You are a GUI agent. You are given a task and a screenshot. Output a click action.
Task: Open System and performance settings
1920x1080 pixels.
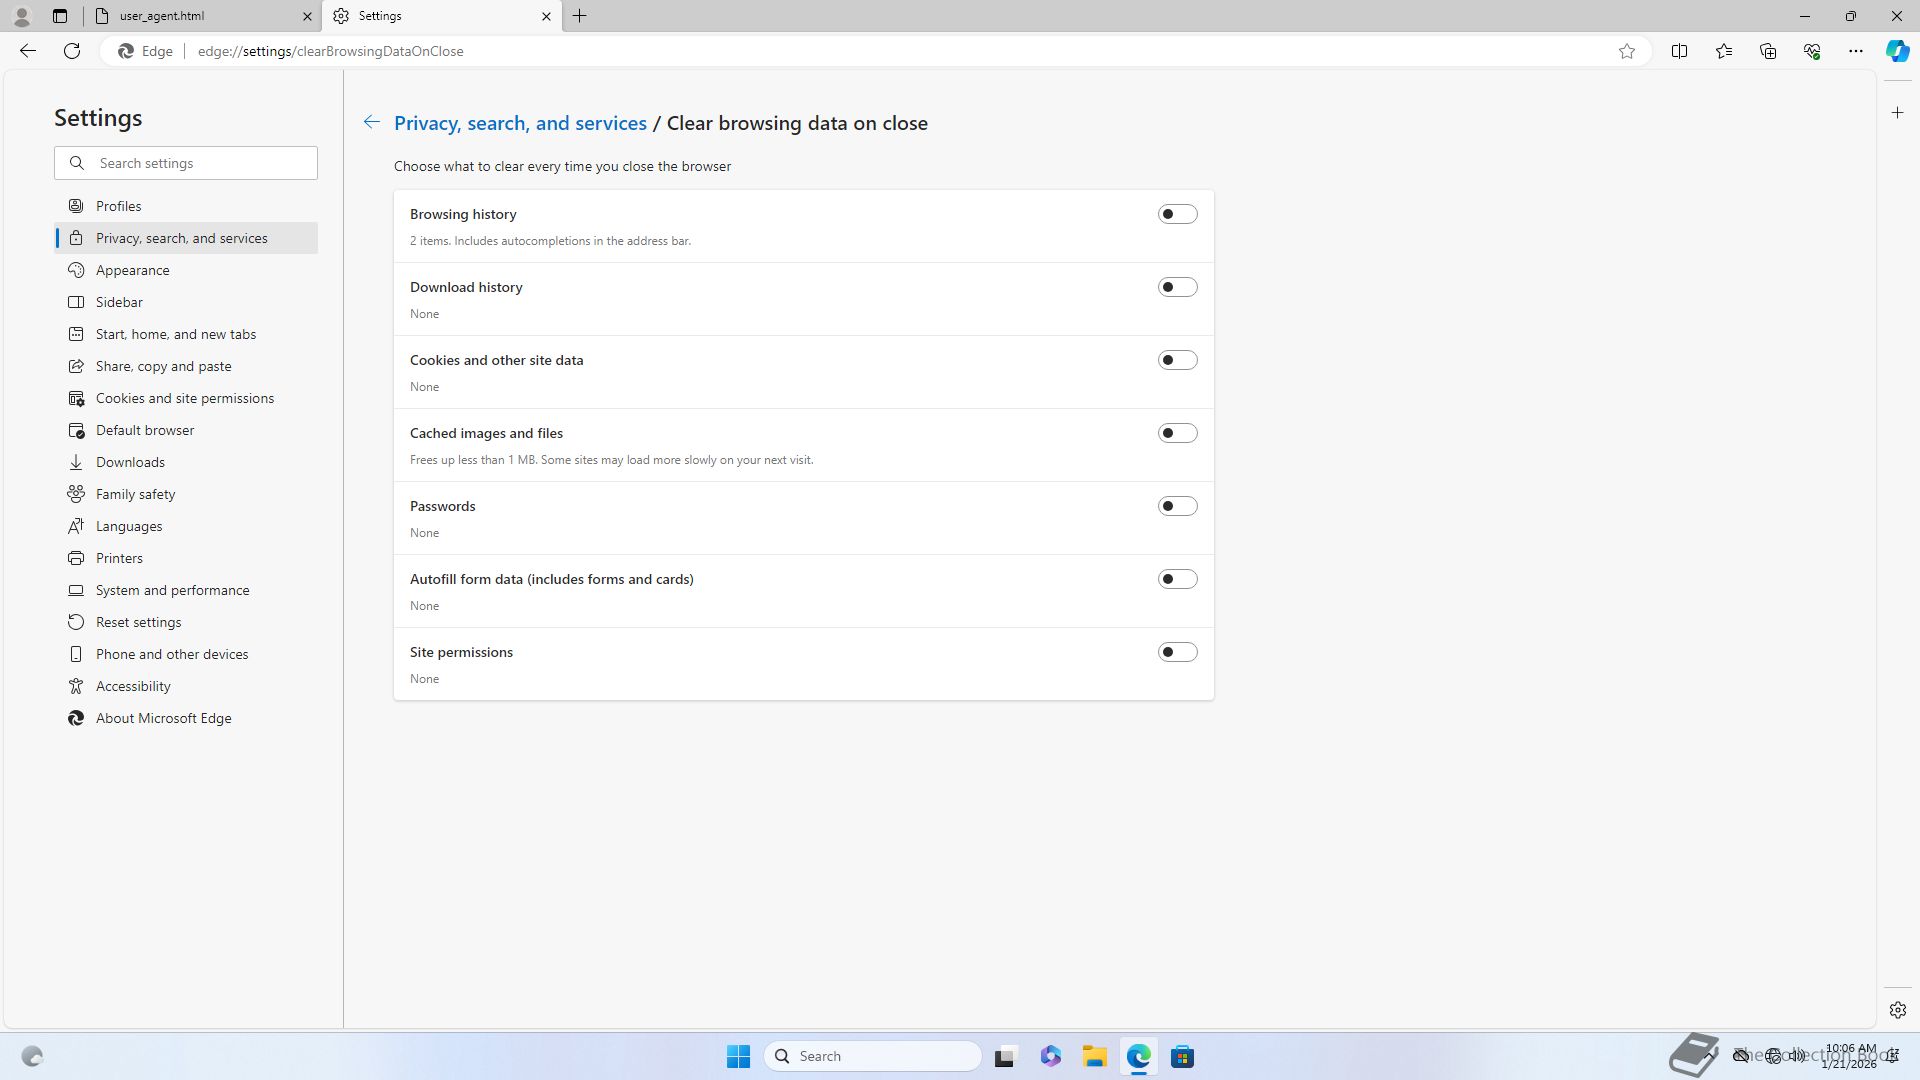coord(172,590)
